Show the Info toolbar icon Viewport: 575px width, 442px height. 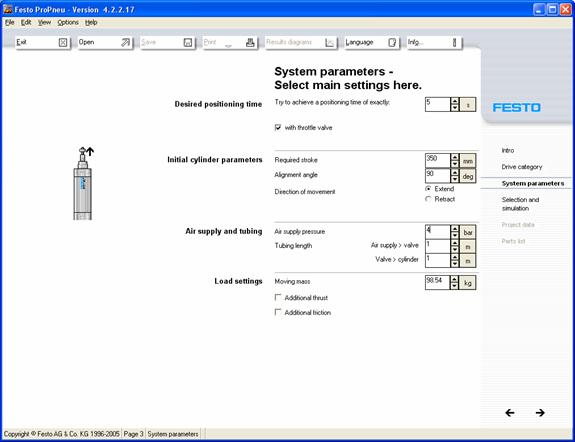click(454, 43)
